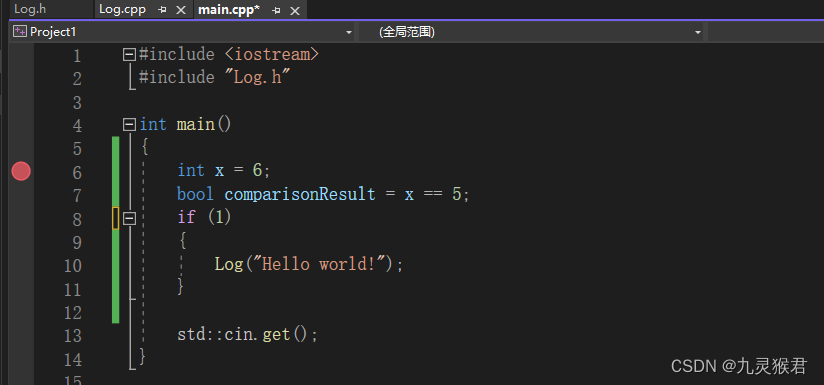Viewport: 824px width, 385px height.
Task: Click line number 13 in the gutter
Action: (x=73, y=336)
